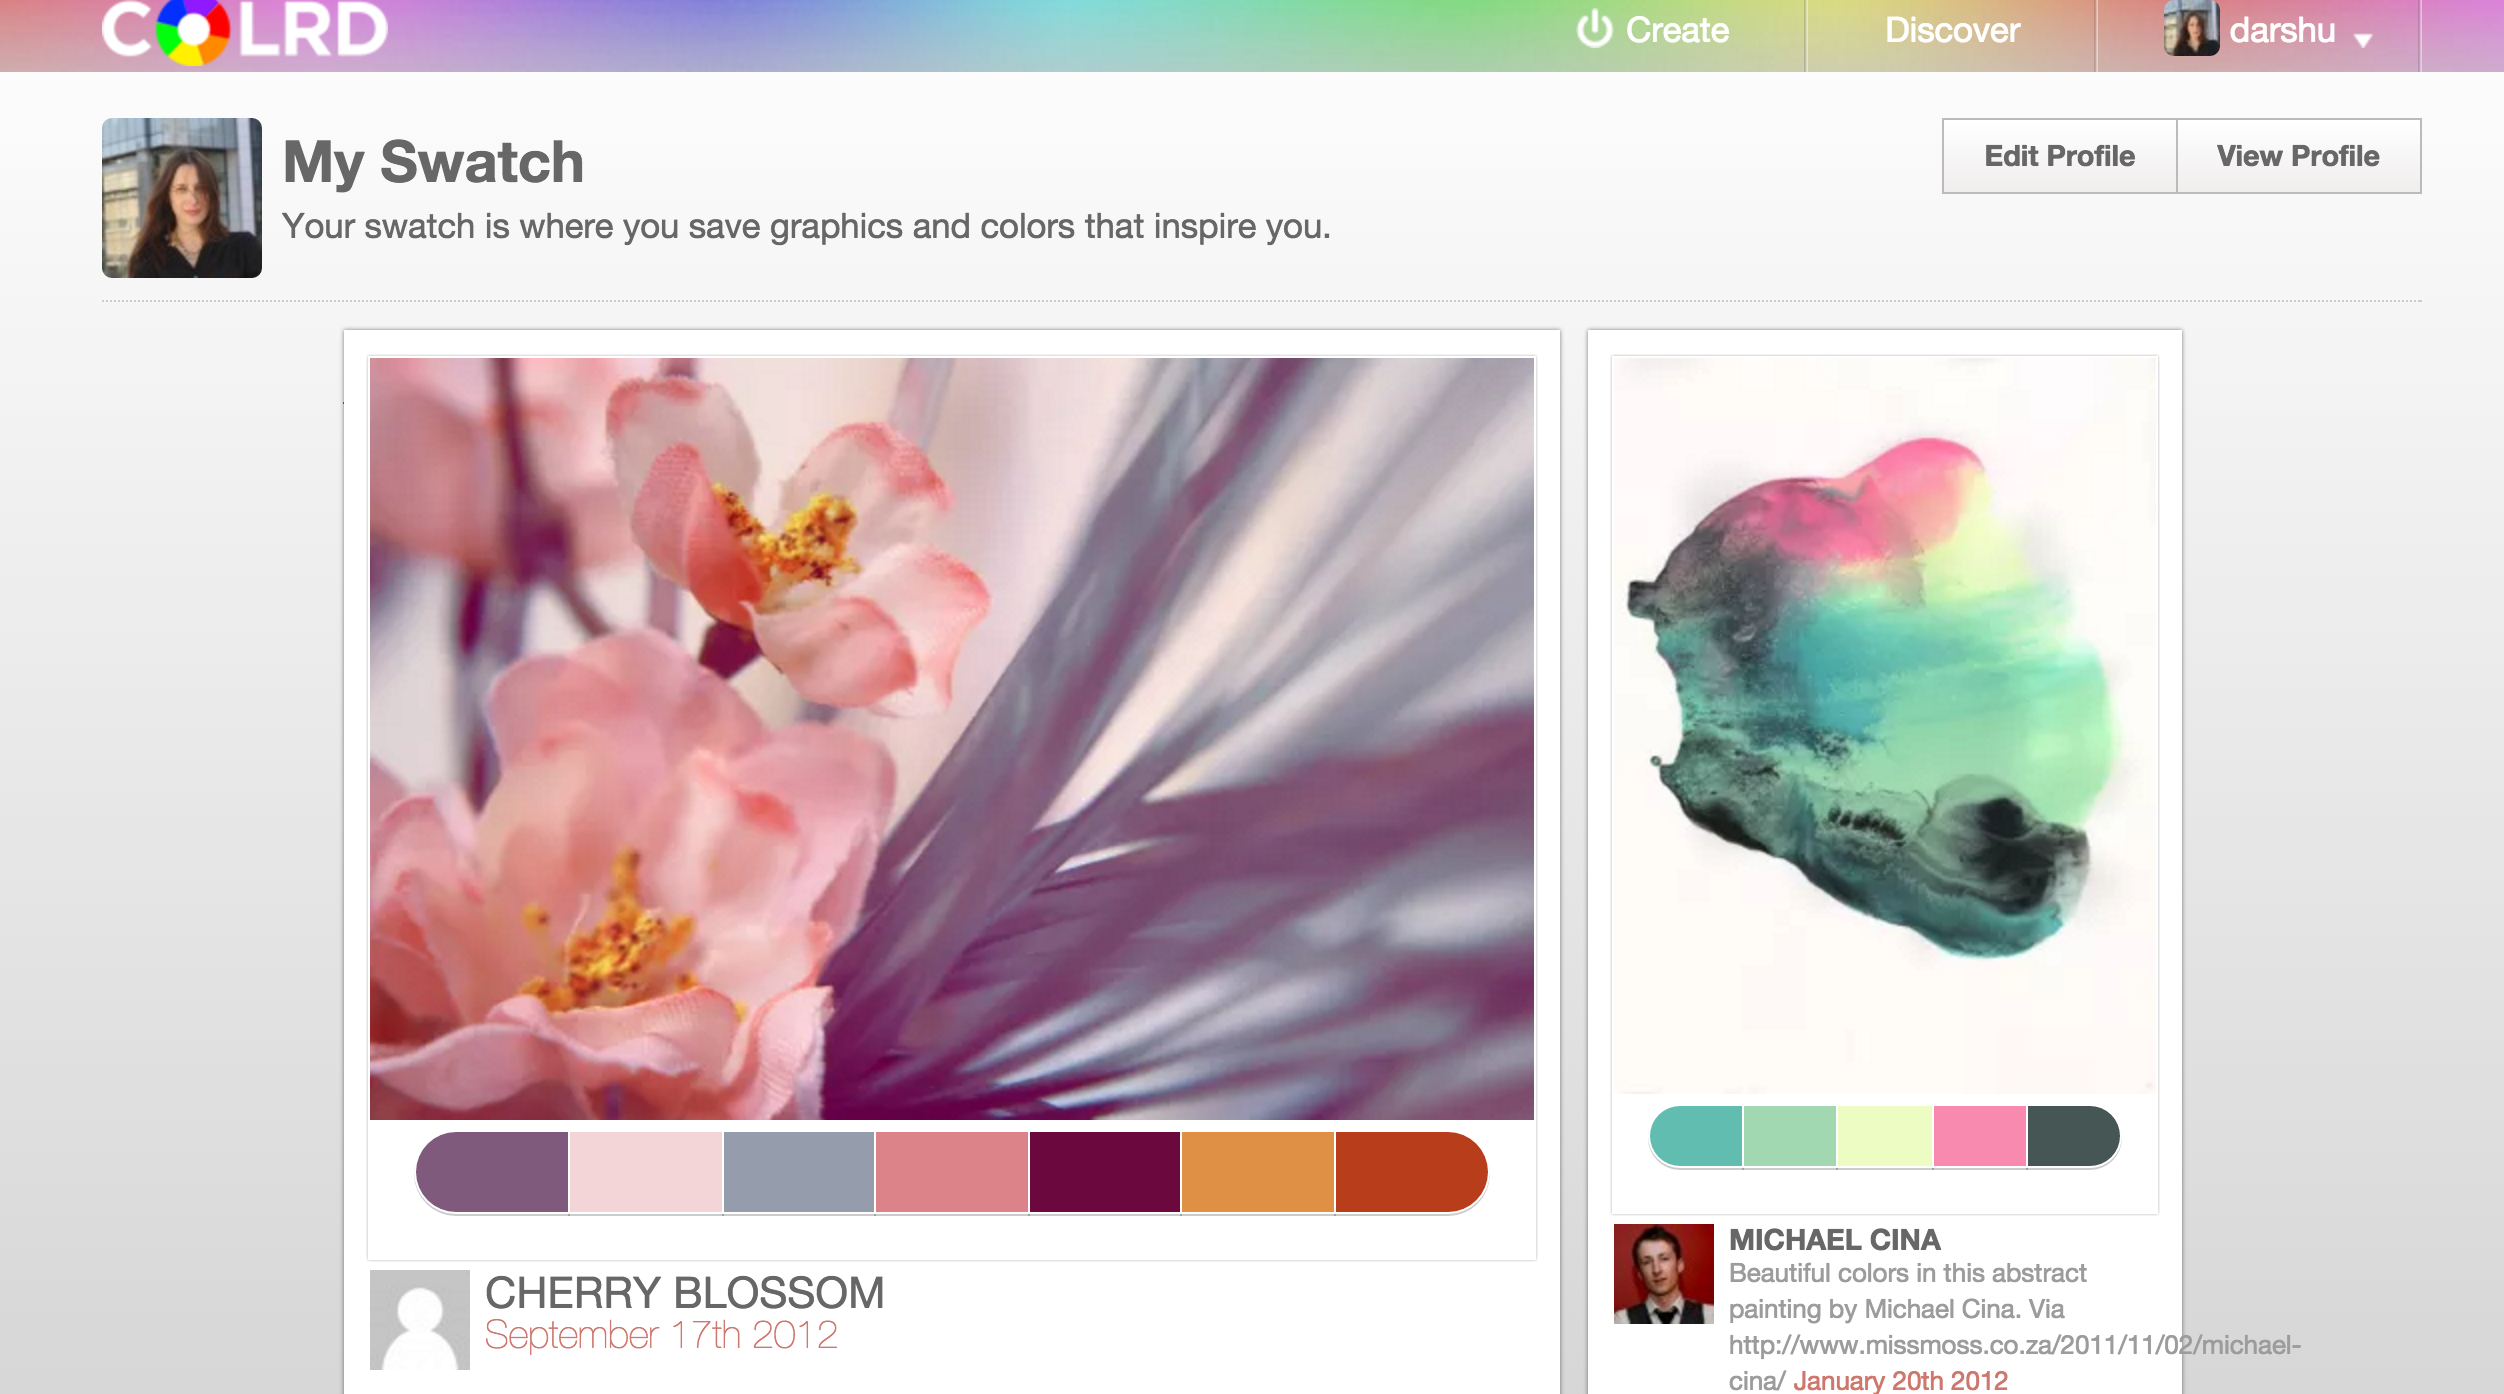Click the Michael Cina author portrait
Image resolution: width=2504 pixels, height=1394 pixels.
1663,1273
